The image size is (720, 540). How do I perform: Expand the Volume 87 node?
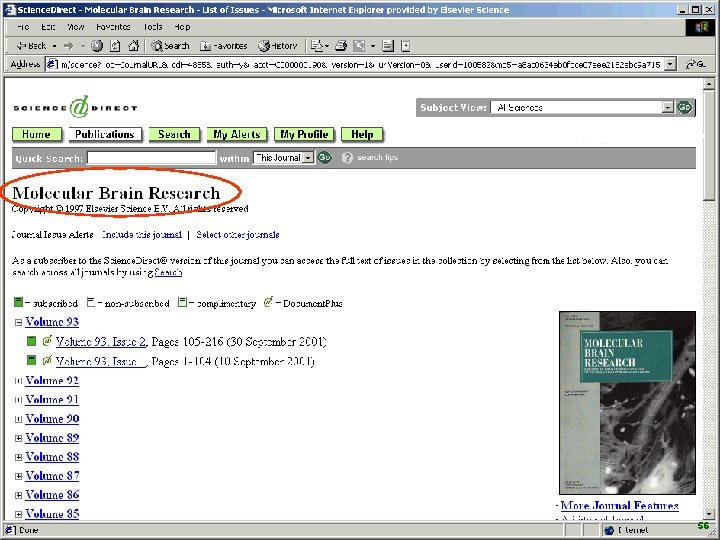tap(18, 476)
